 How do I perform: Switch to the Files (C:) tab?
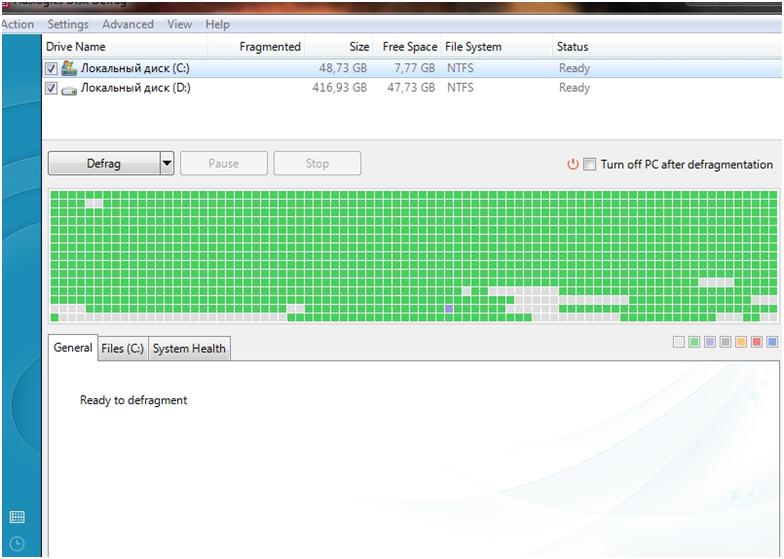pos(122,348)
